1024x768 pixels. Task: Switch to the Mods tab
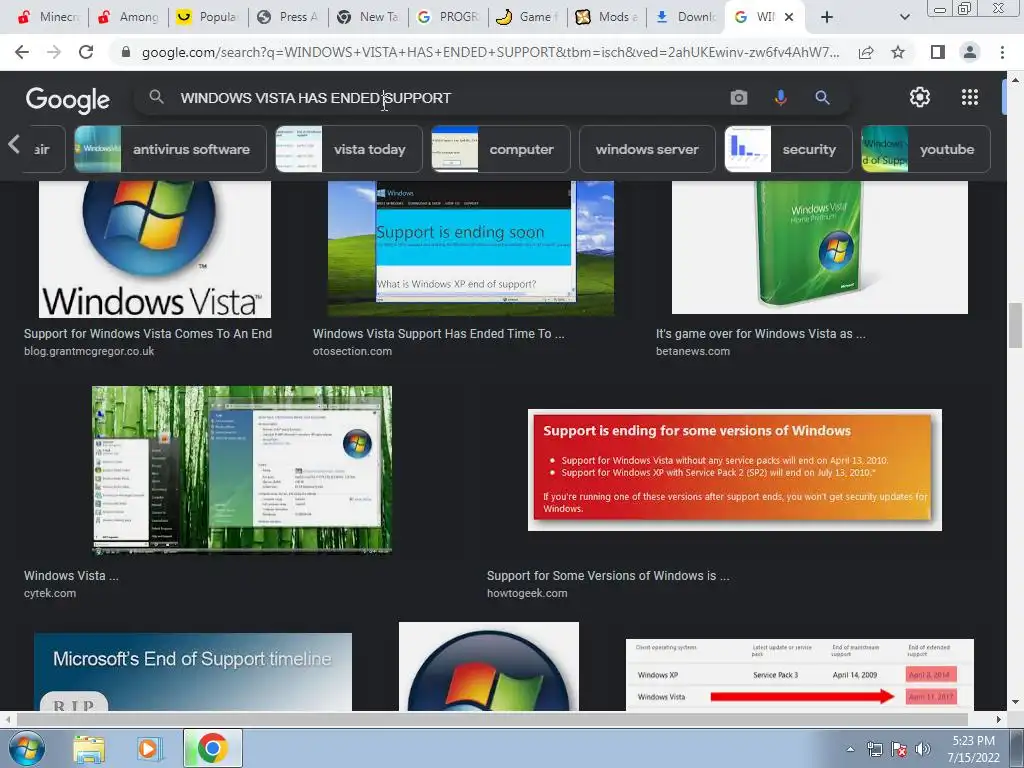coord(607,17)
